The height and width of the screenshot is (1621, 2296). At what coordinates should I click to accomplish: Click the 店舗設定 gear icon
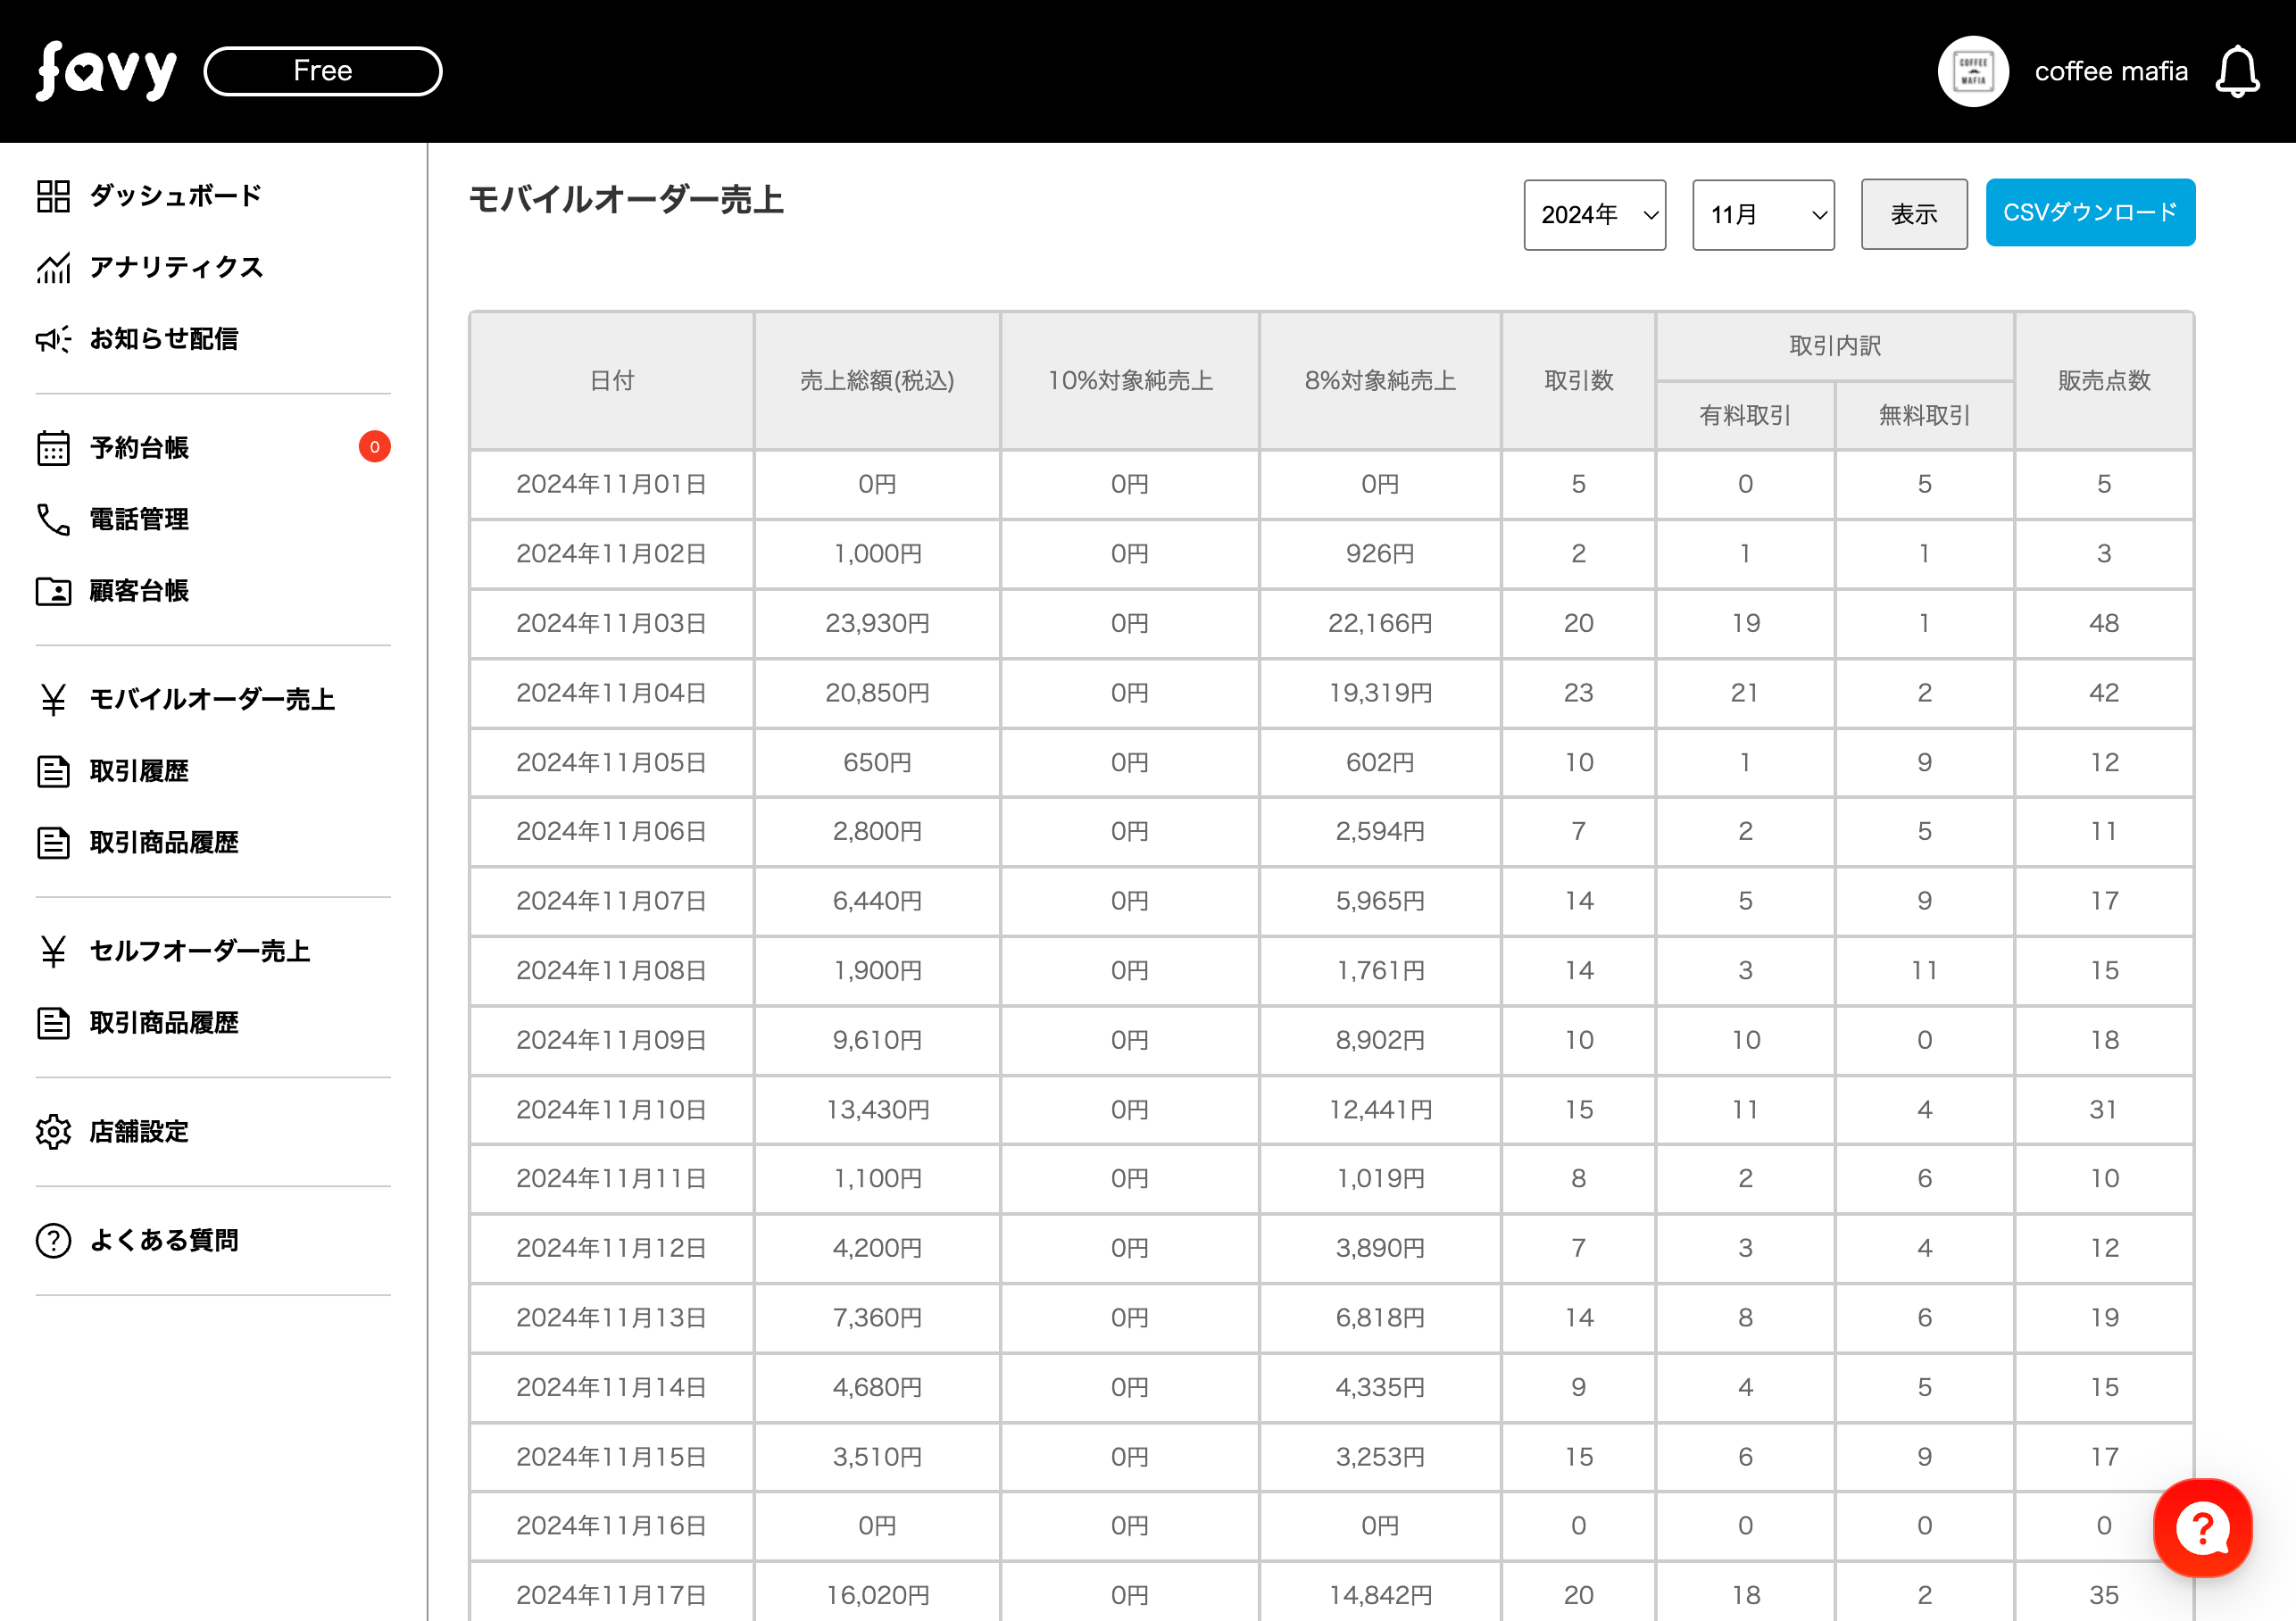pos(53,1131)
